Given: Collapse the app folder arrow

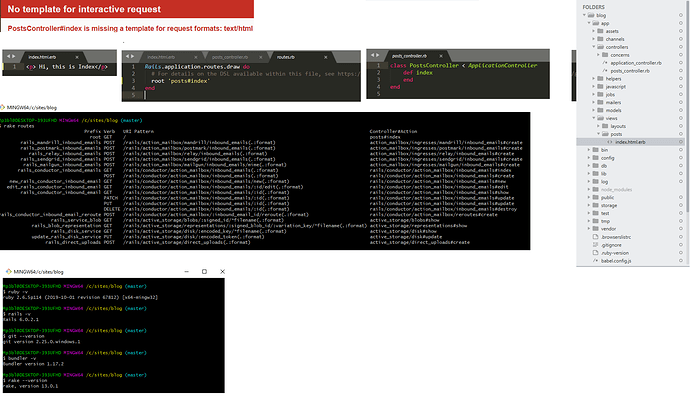Looking at the screenshot, I should (x=589, y=23).
